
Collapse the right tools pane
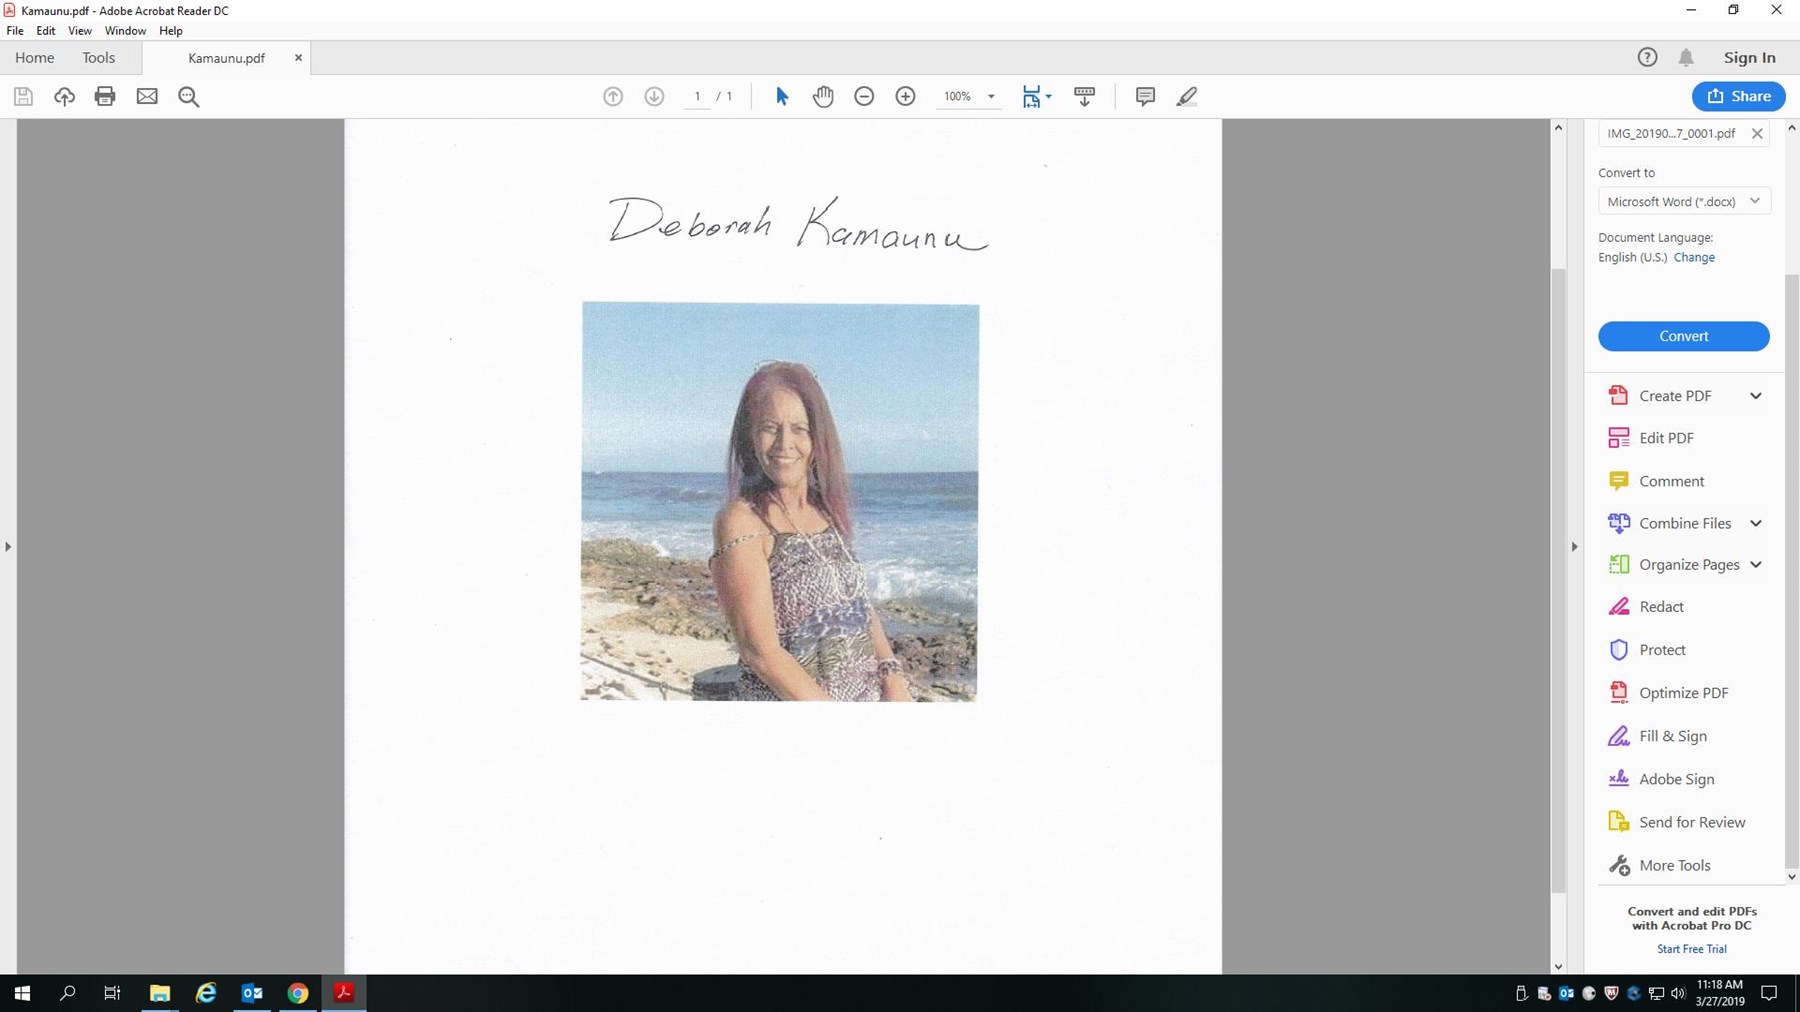click(1574, 547)
